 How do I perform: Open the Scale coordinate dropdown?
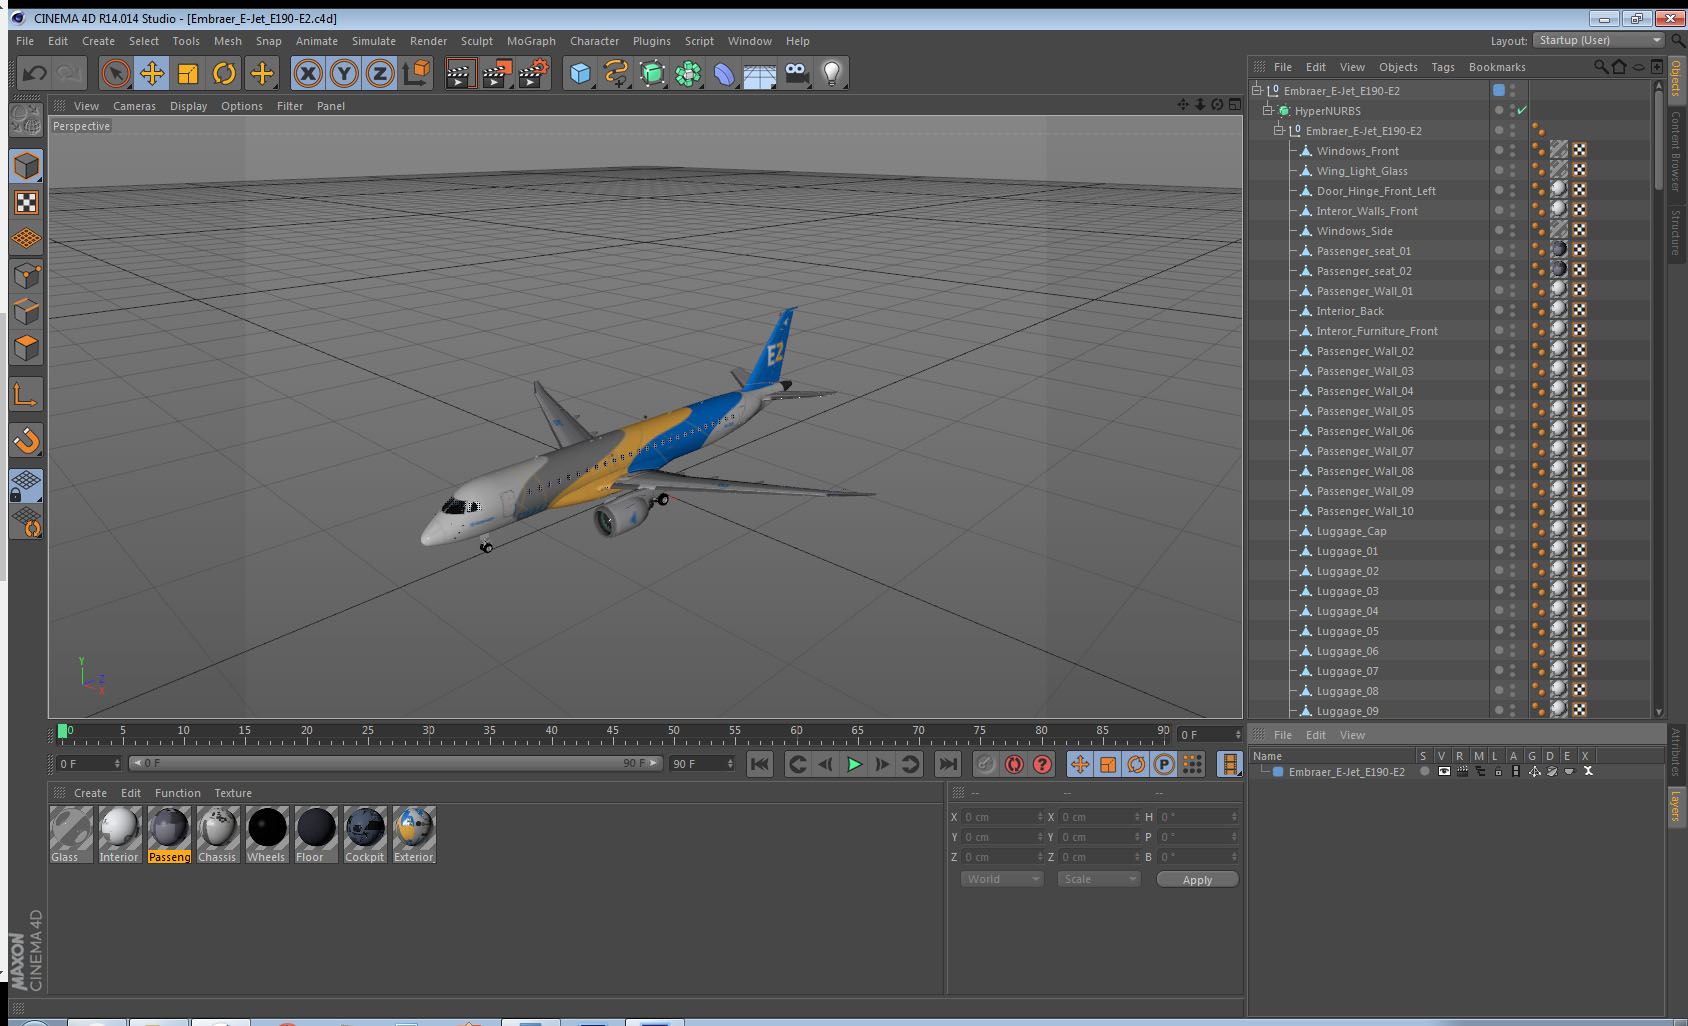point(1099,879)
